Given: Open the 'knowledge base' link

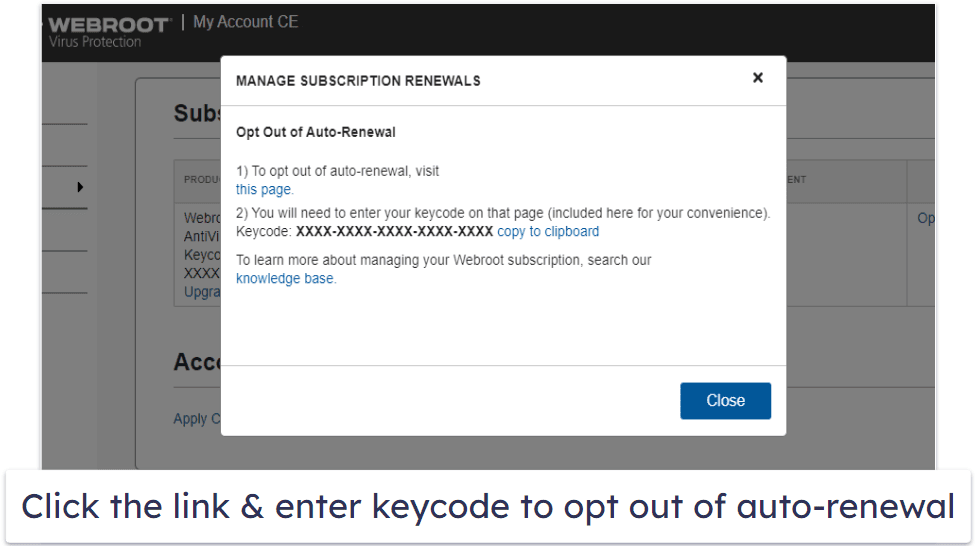Looking at the screenshot, I should 285,279.
